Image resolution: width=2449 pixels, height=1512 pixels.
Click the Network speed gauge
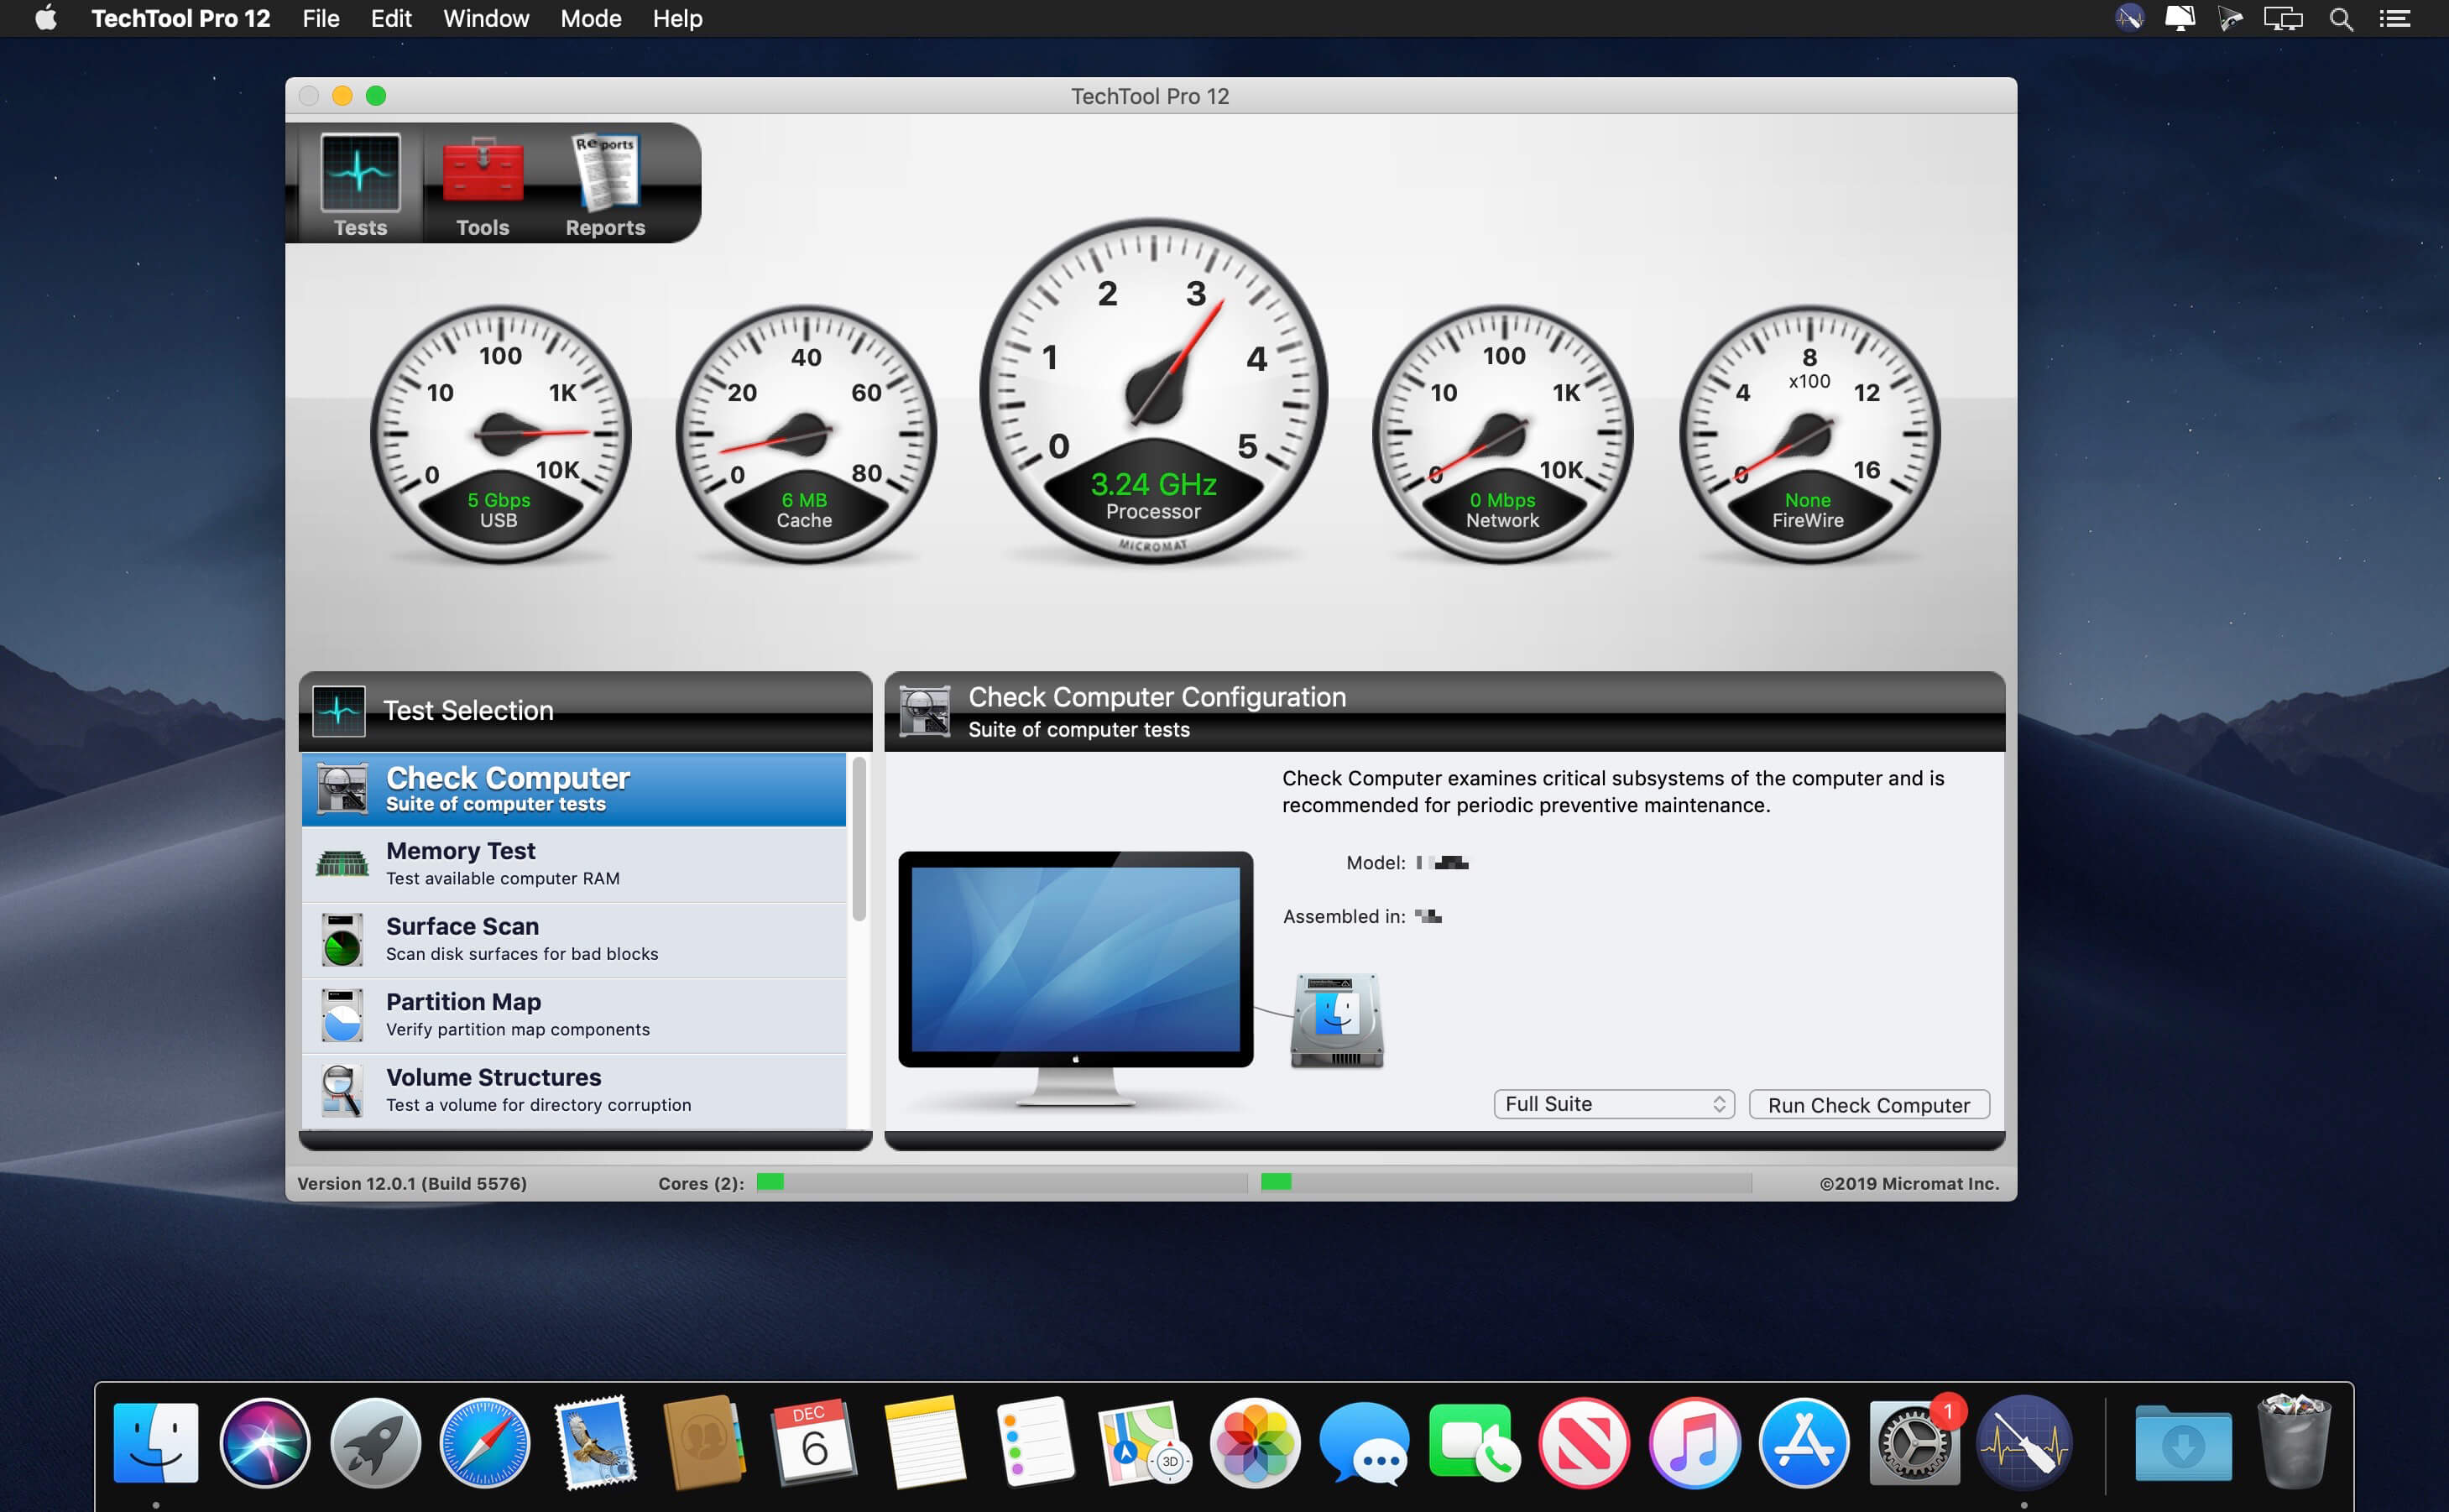1503,435
